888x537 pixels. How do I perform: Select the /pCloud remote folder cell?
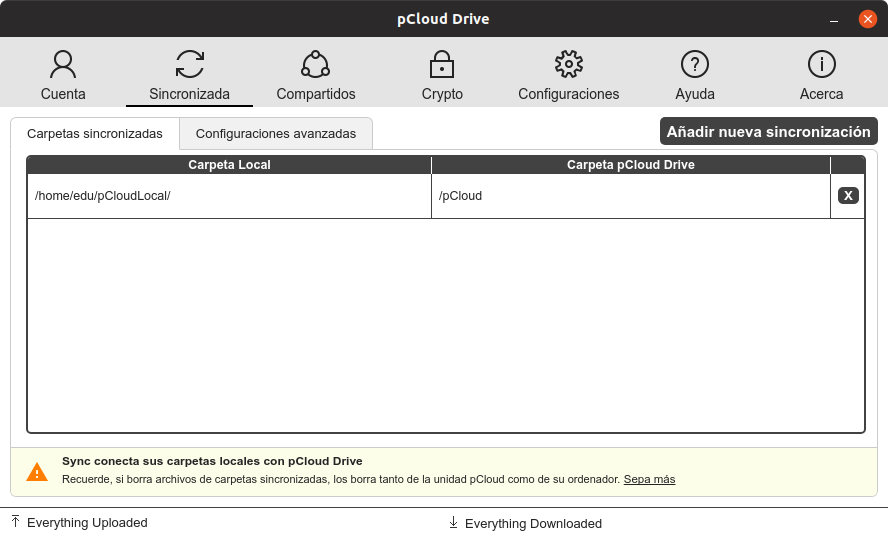[x=631, y=196]
